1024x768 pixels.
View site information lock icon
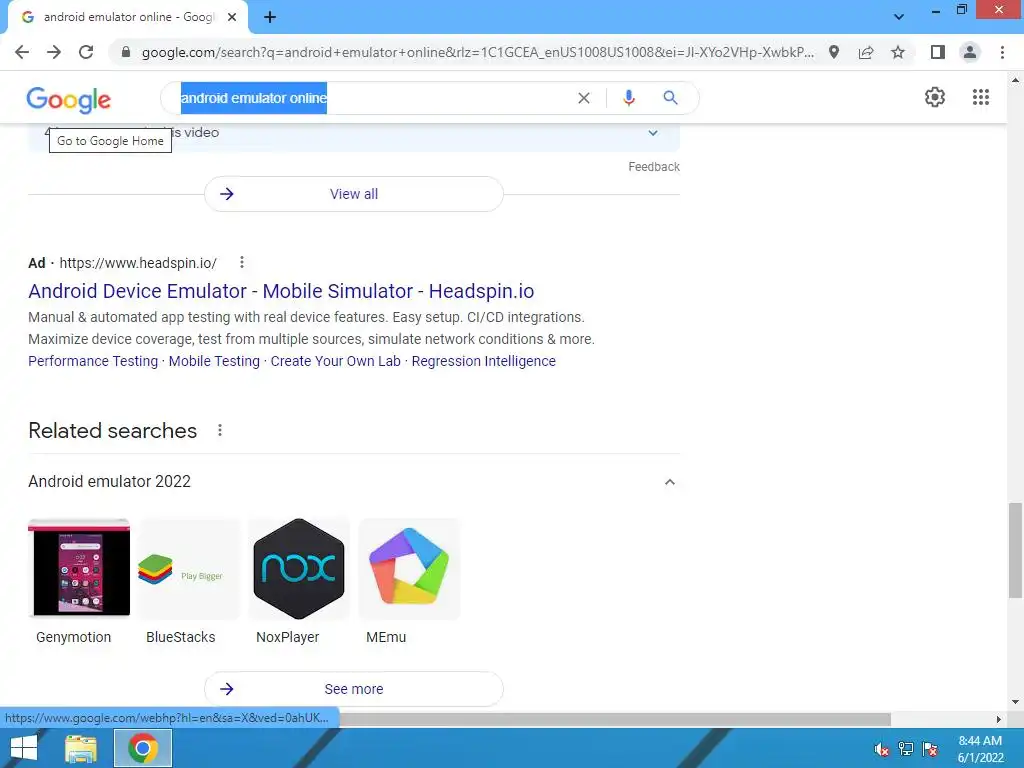pyautogui.click(x=126, y=52)
